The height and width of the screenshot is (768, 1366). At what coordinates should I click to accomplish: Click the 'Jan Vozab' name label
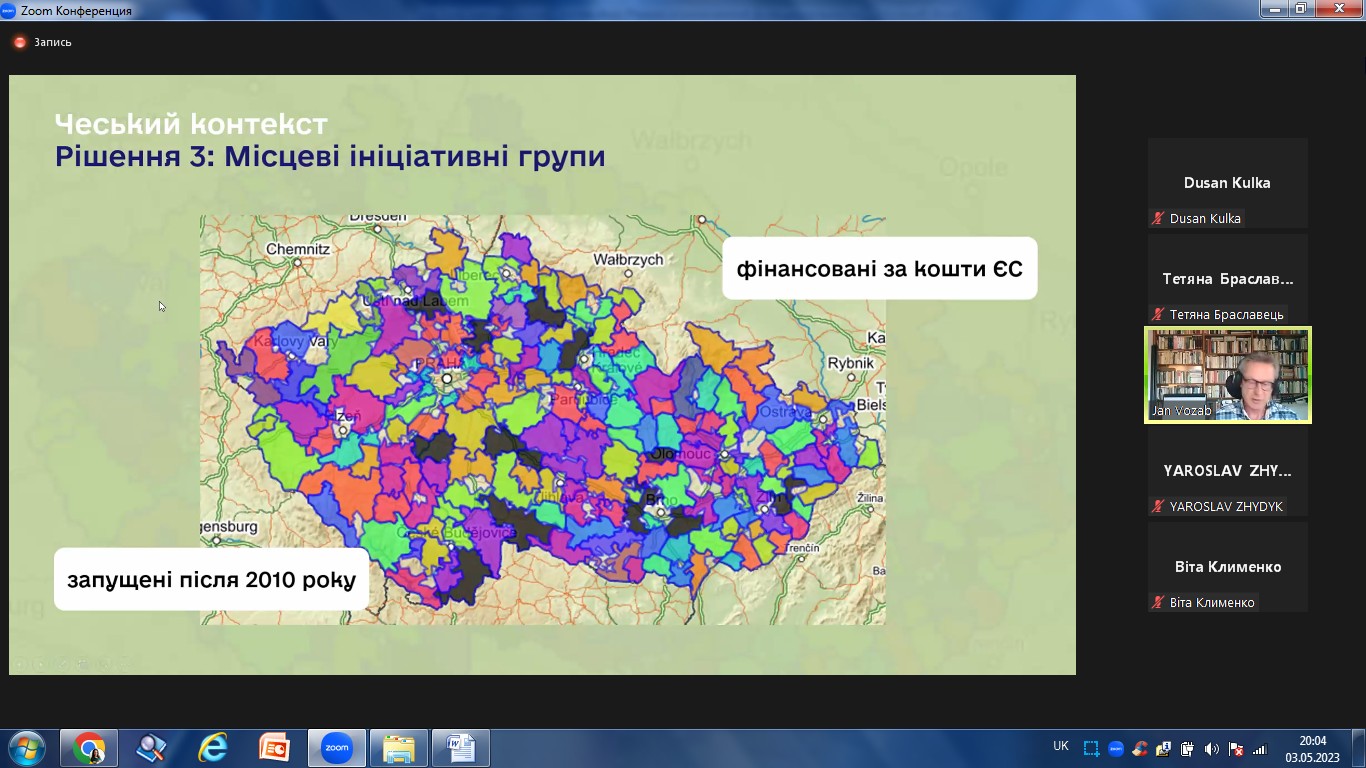[x=1181, y=411]
